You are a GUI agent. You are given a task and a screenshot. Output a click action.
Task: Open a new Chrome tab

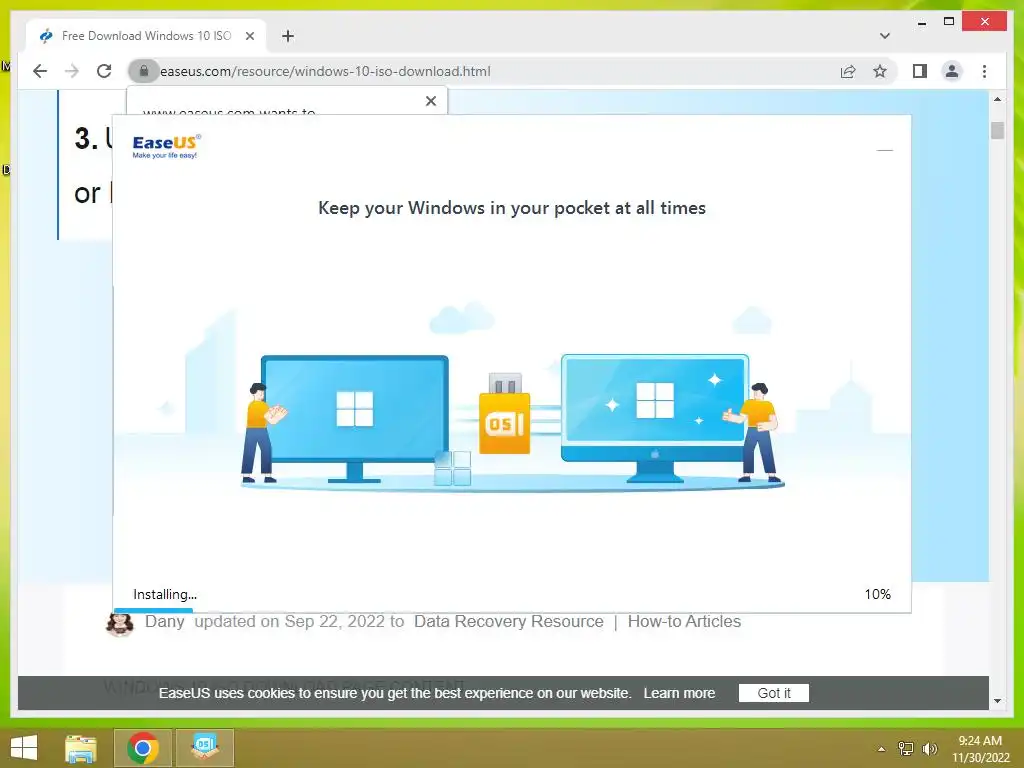tap(287, 36)
